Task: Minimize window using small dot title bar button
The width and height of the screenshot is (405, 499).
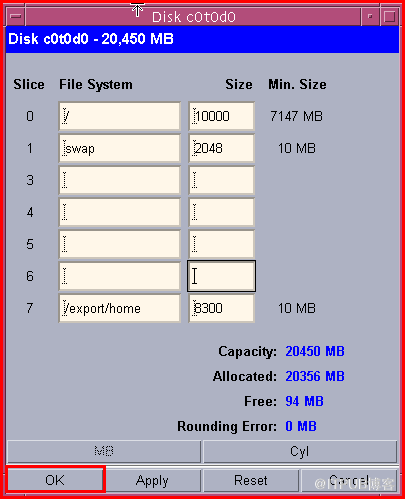Action: coord(370,16)
